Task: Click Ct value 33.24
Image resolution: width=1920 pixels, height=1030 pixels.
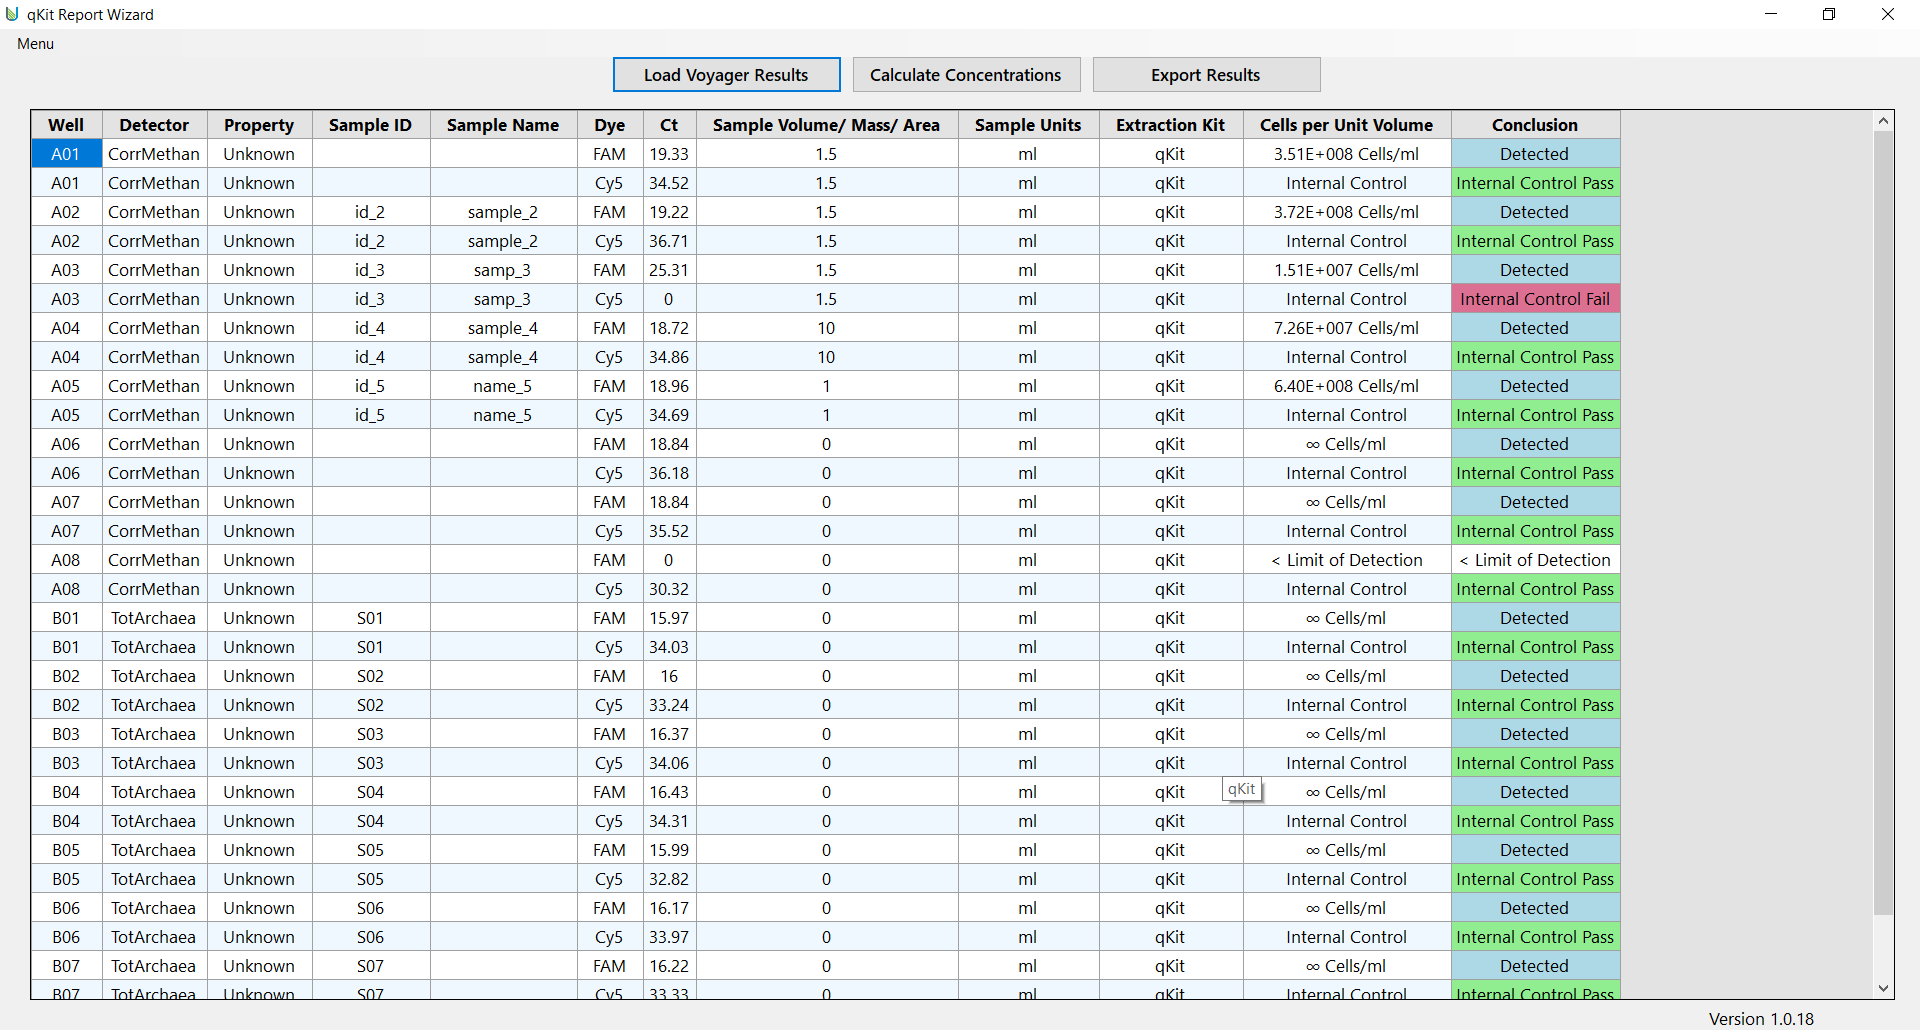Action: coord(669,705)
